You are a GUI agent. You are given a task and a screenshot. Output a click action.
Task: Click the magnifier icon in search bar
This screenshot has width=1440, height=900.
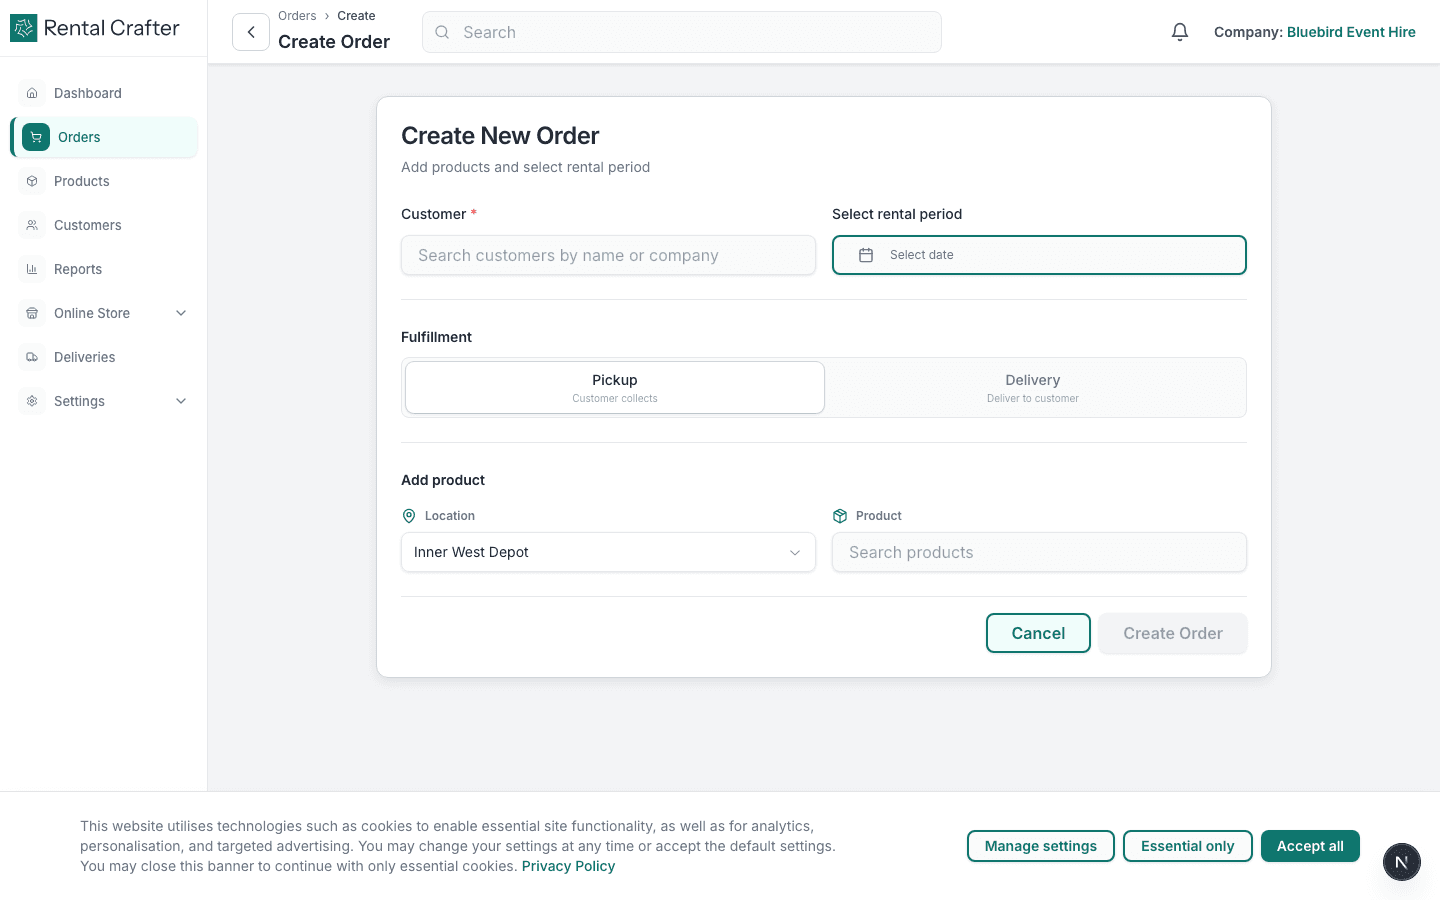click(x=442, y=32)
